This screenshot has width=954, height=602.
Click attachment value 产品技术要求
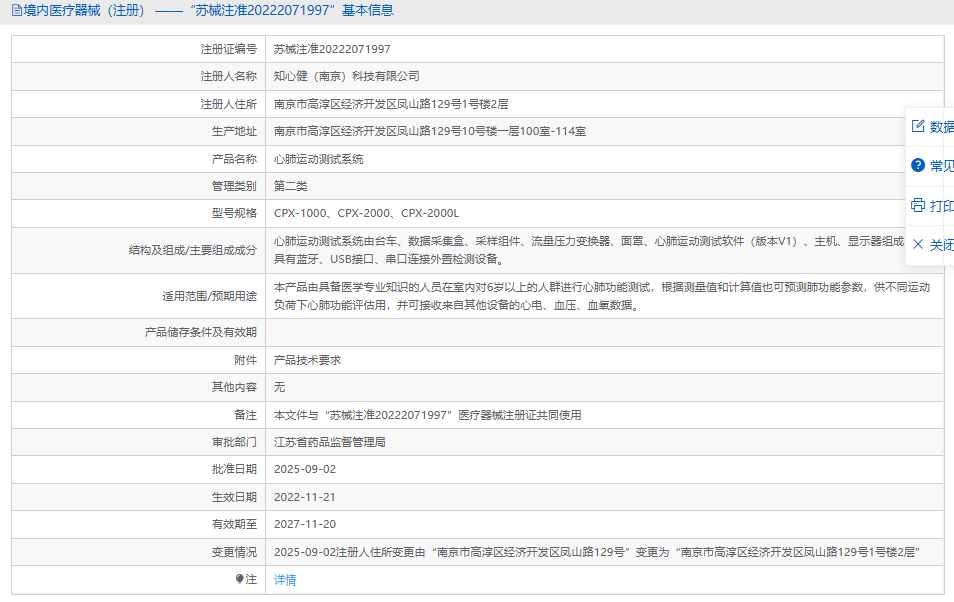click(307, 360)
